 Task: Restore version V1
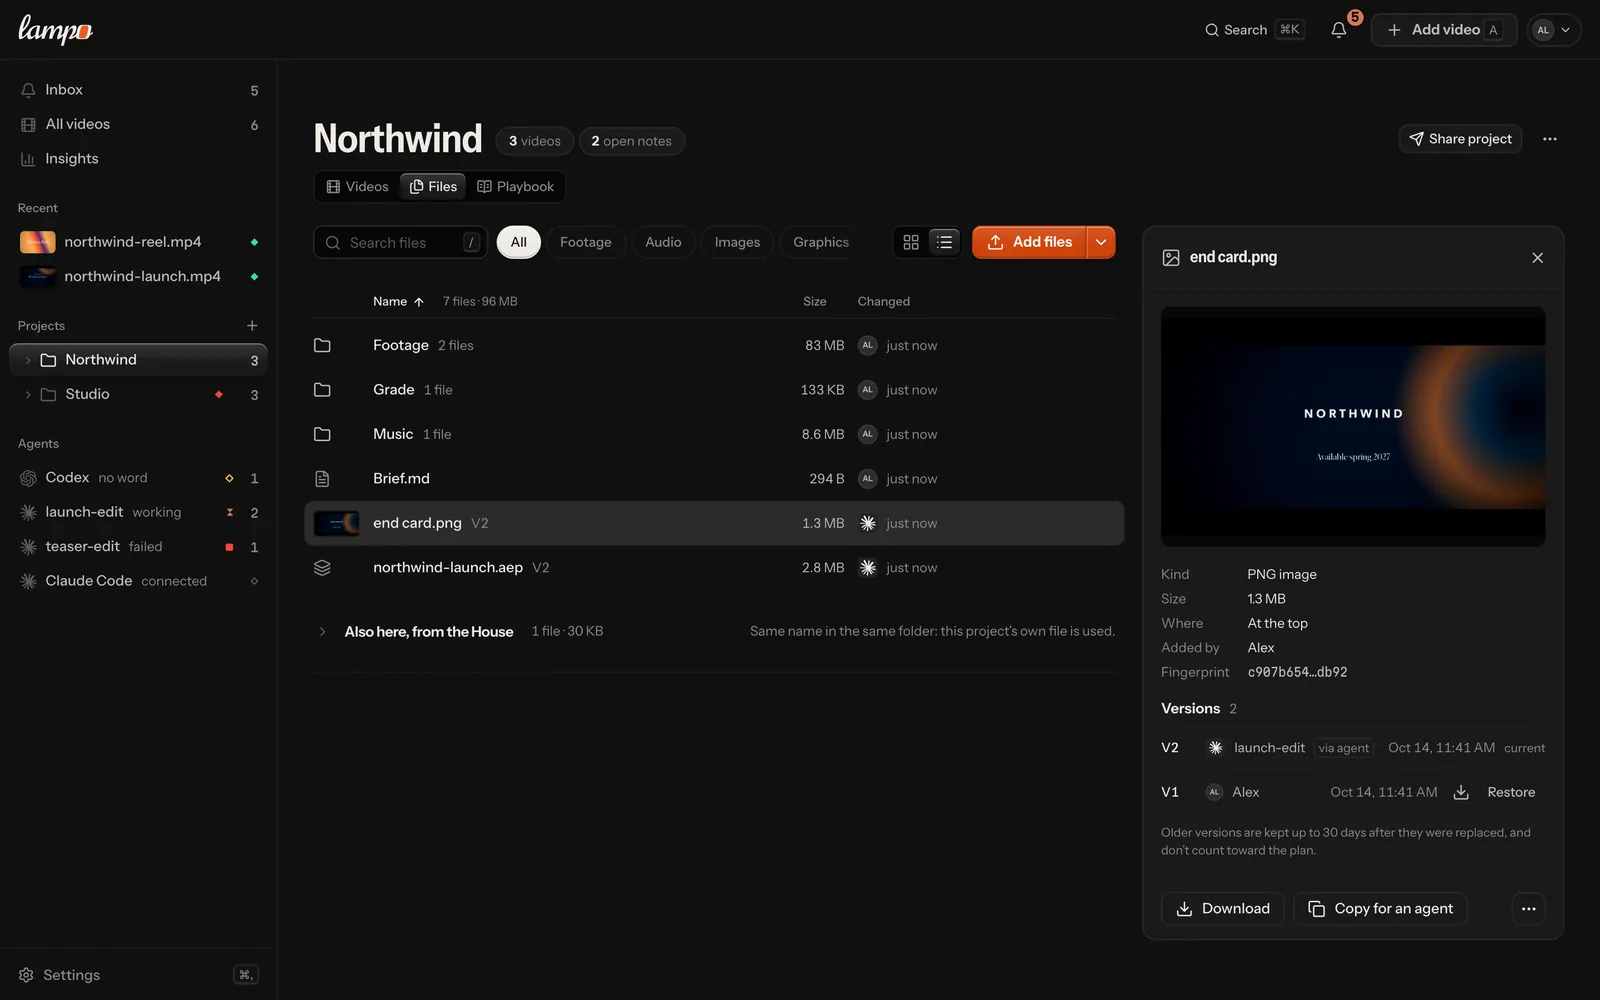pyautogui.click(x=1510, y=792)
